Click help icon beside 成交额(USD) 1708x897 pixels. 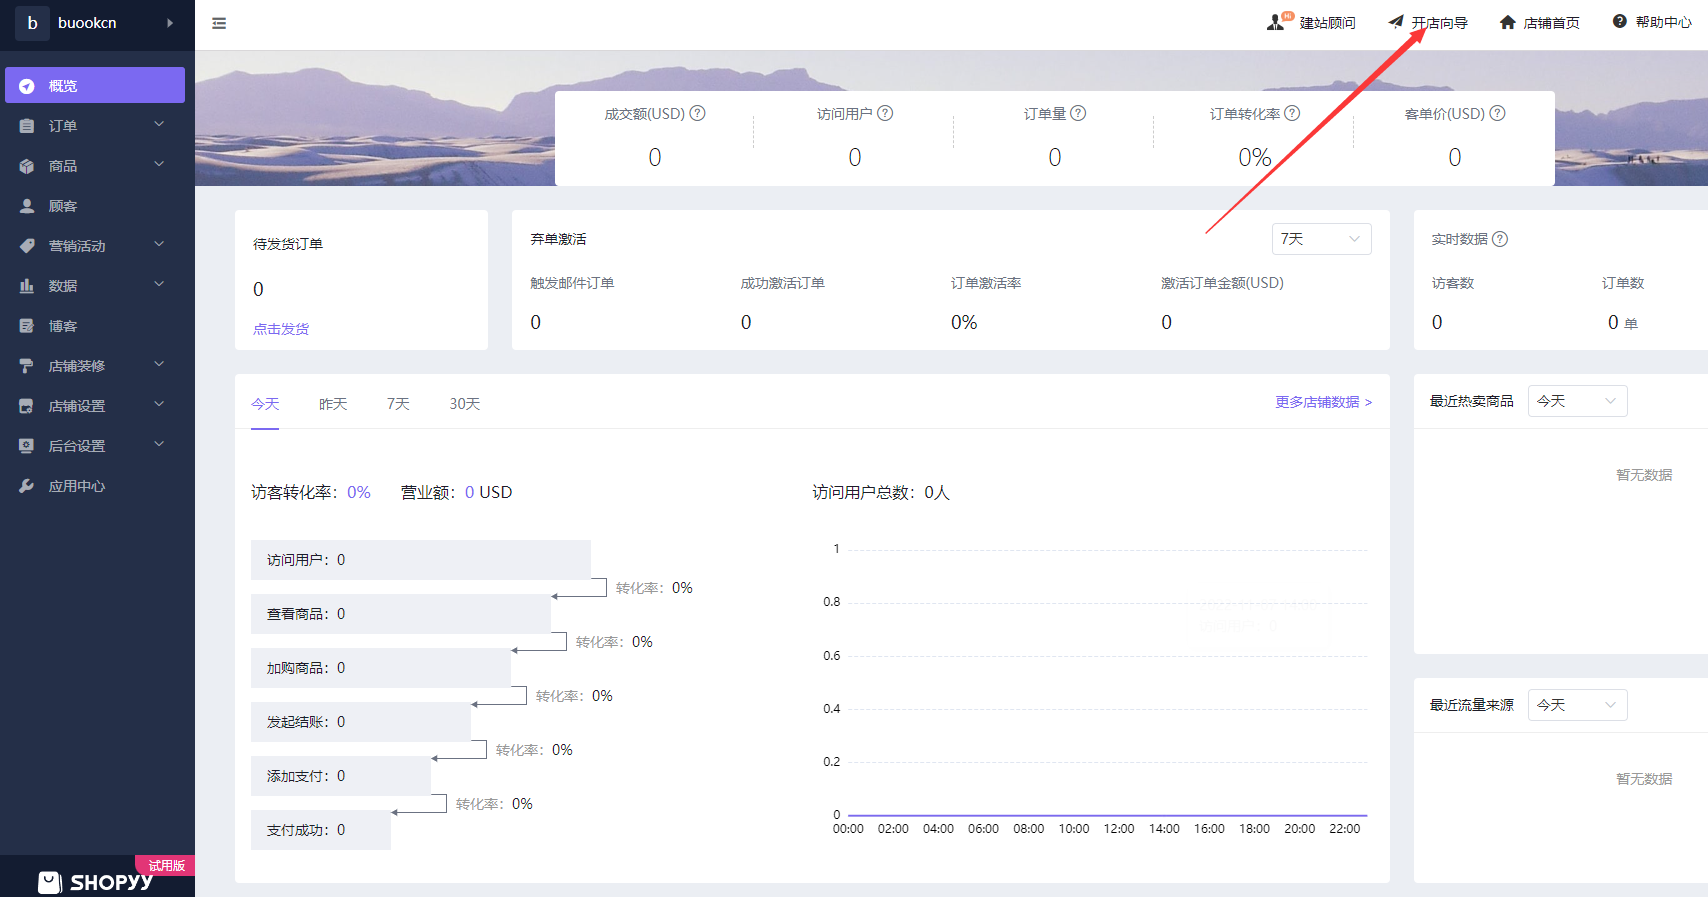tap(698, 113)
